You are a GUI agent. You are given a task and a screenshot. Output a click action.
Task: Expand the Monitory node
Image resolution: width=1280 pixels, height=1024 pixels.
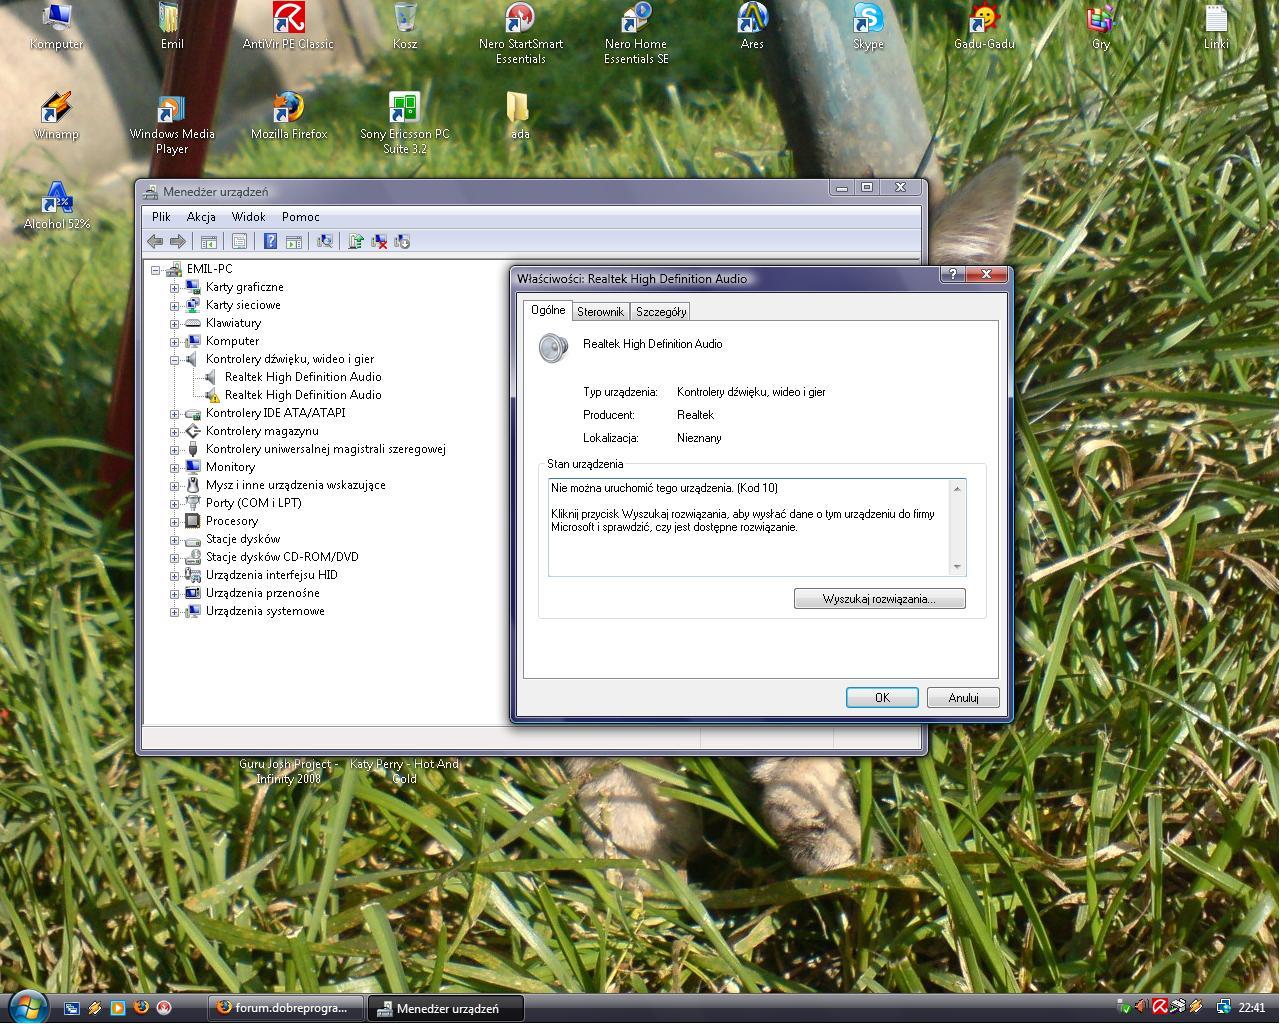(174, 467)
